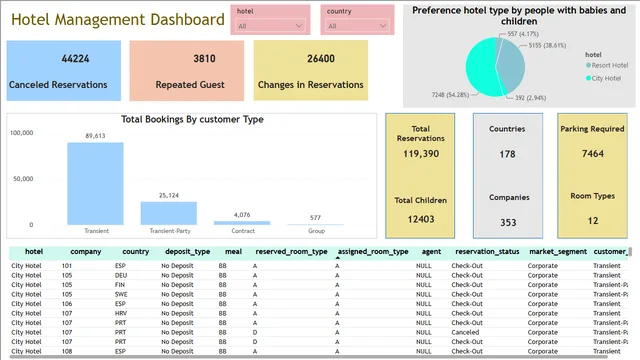Click the table's horizontal scrollbar
Viewport: 640px width, 360px height.
tap(308, 357)
